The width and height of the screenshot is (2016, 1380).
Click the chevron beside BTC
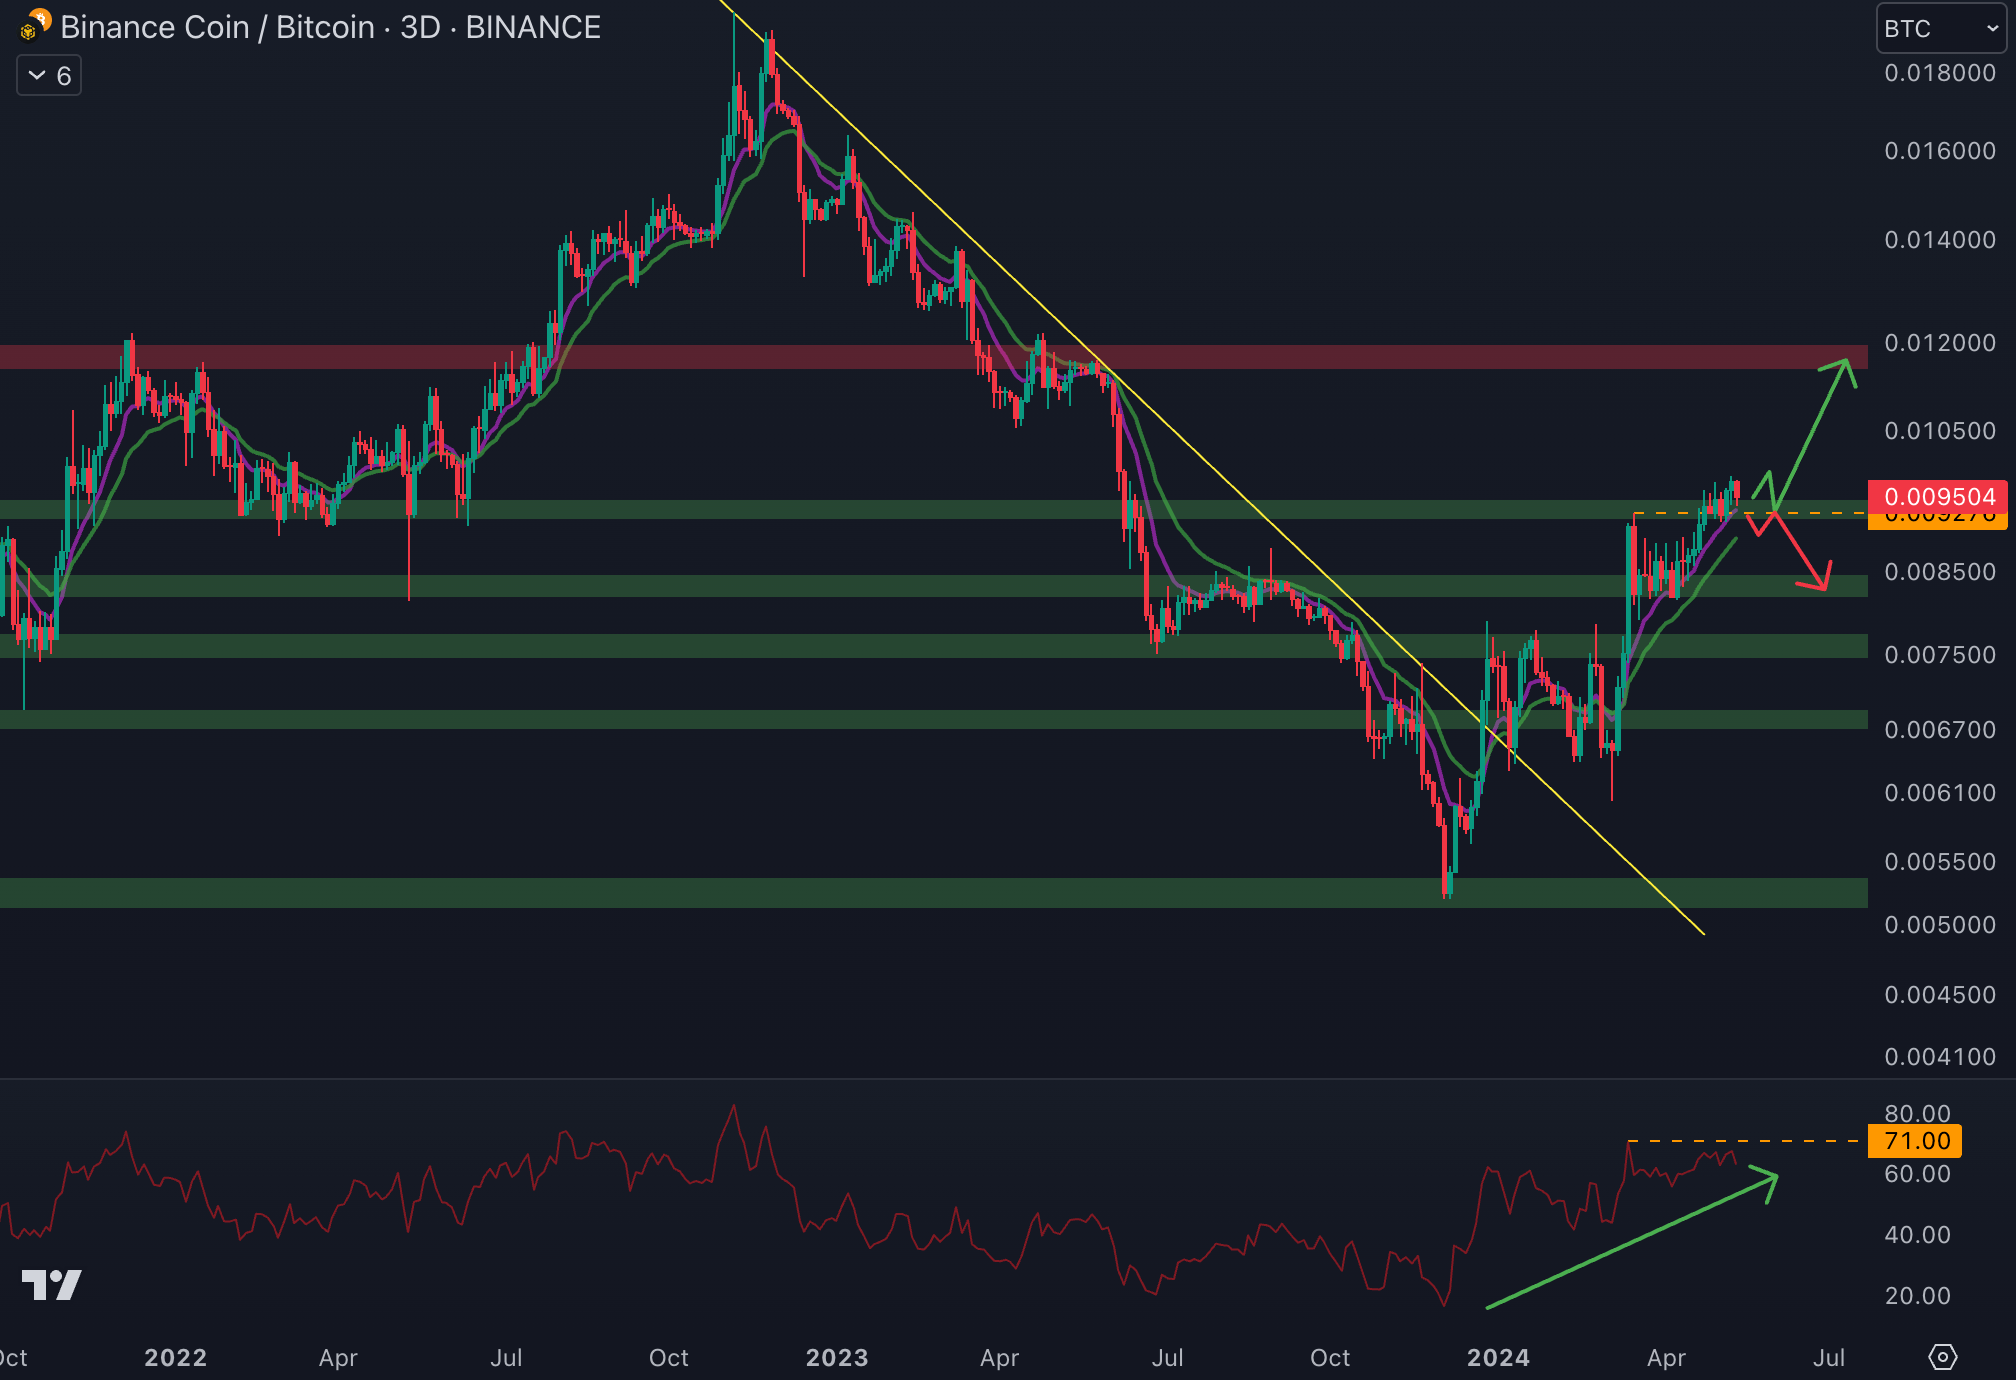coord(1992,28)
